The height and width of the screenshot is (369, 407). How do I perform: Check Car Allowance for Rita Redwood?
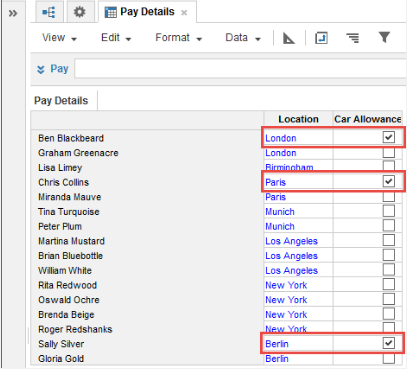[x=389, y=284]
